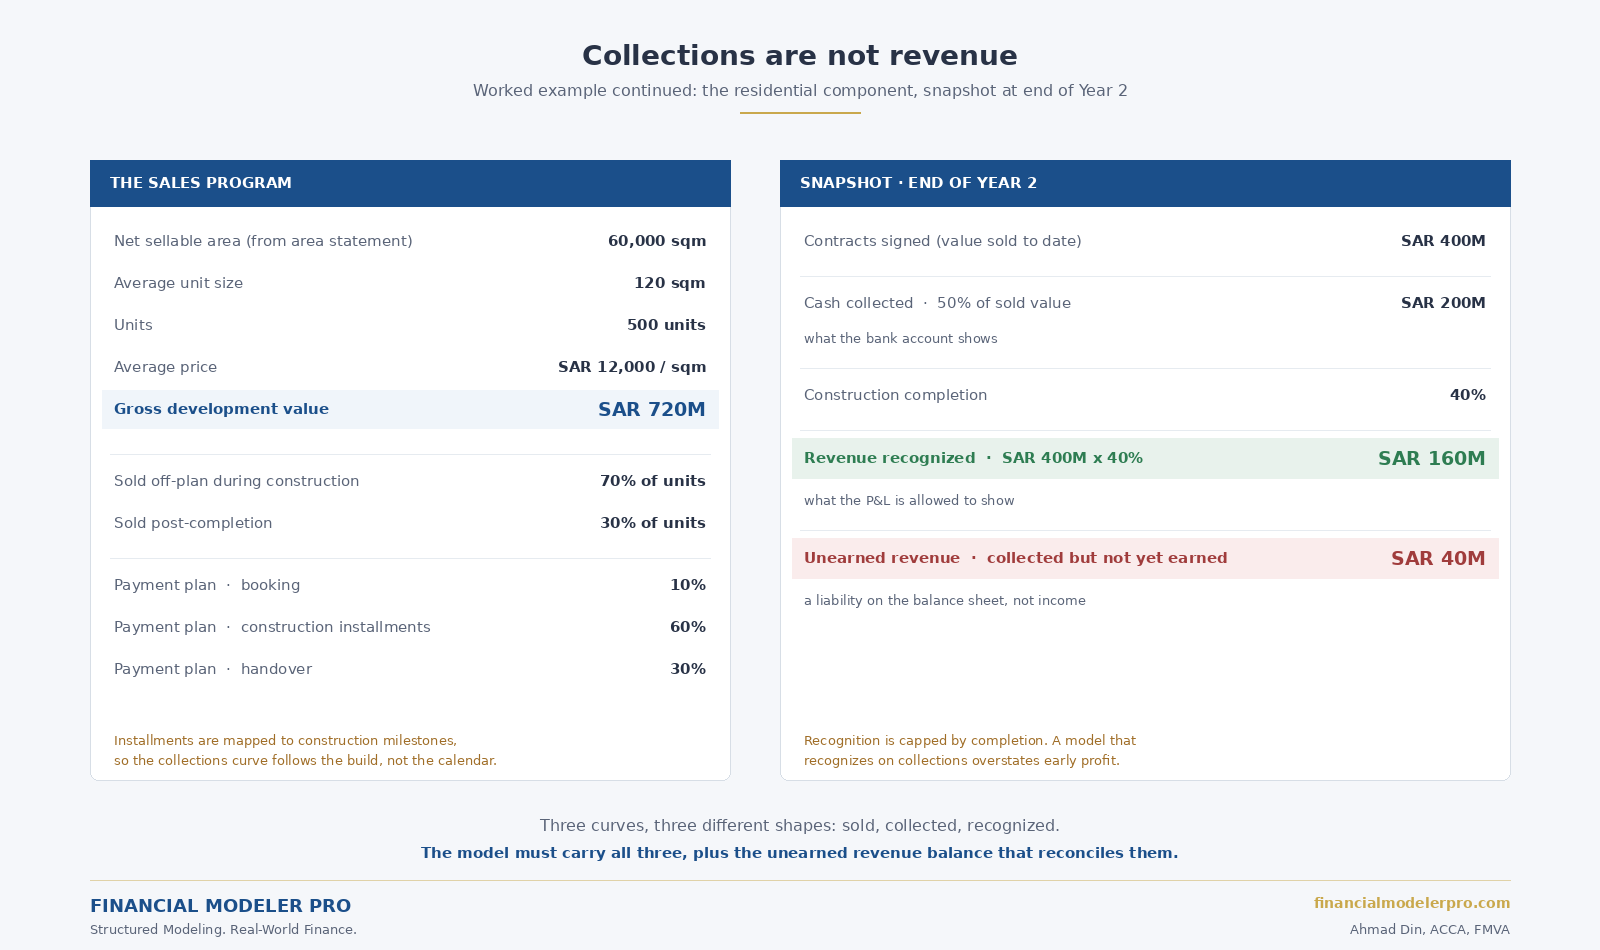Viewport: 1600px width, 950px height.
Task: Select the 'SAR 200M' value
Action: tap(1443, 303)
